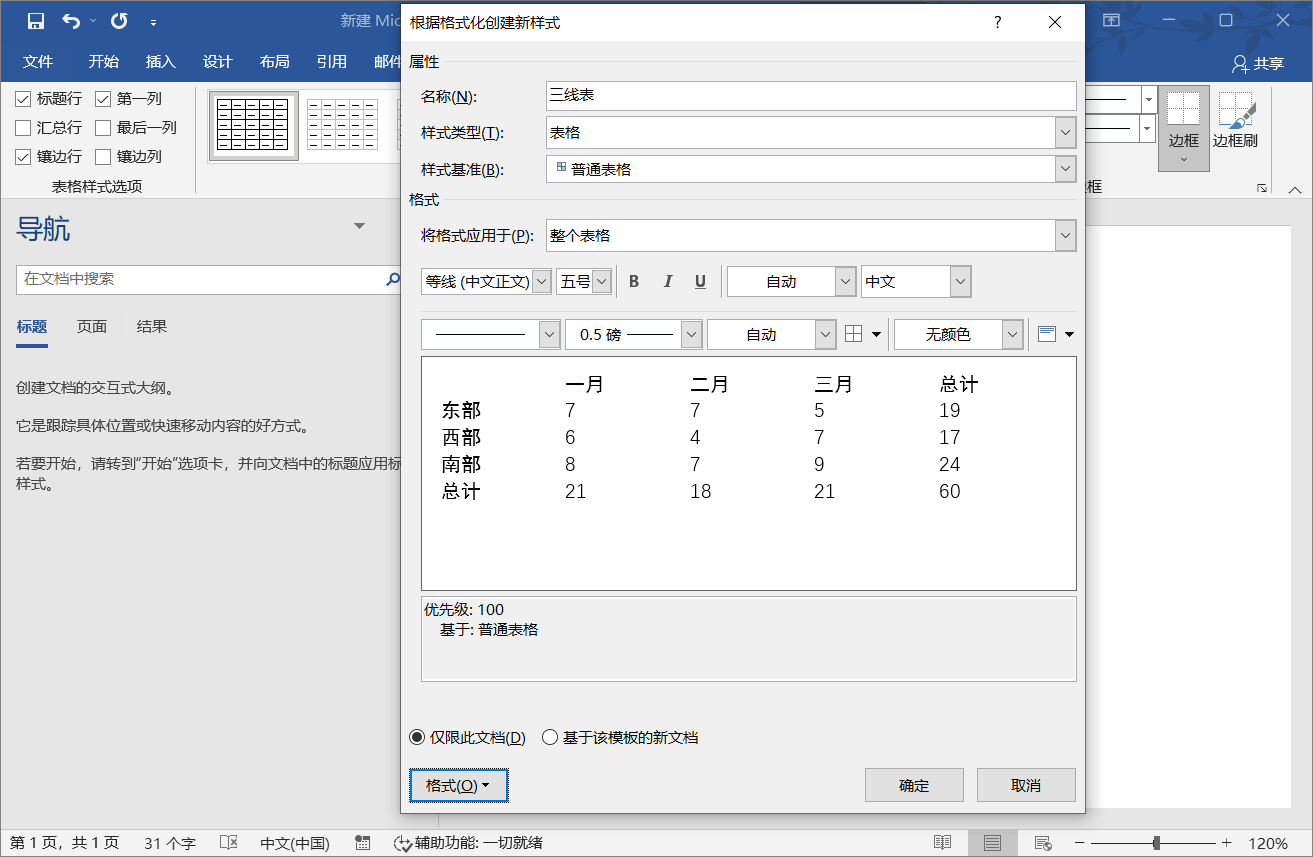
Task: Open the 引用 ribbon tab
Action: tap(331, 62)
